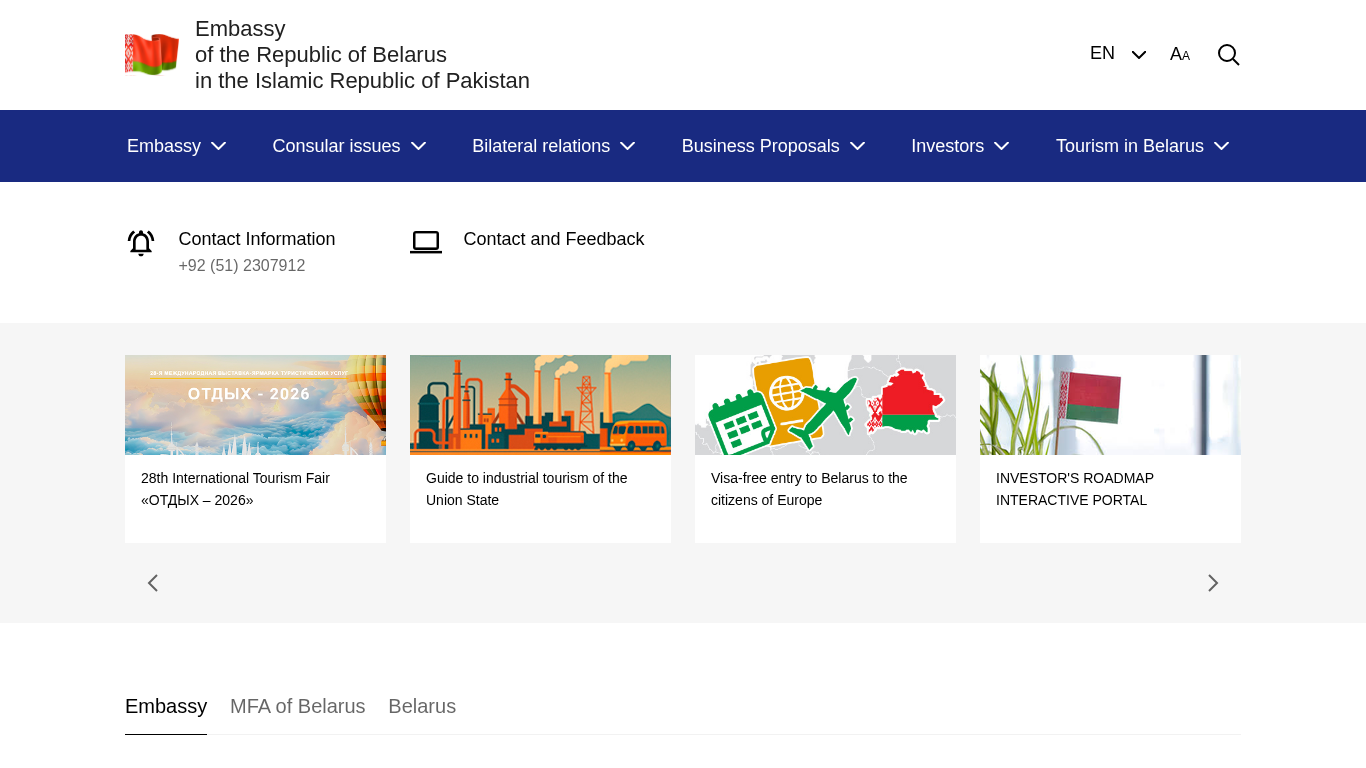
Task: Open the Contact and Feedback link
Action: pos(553,239)
